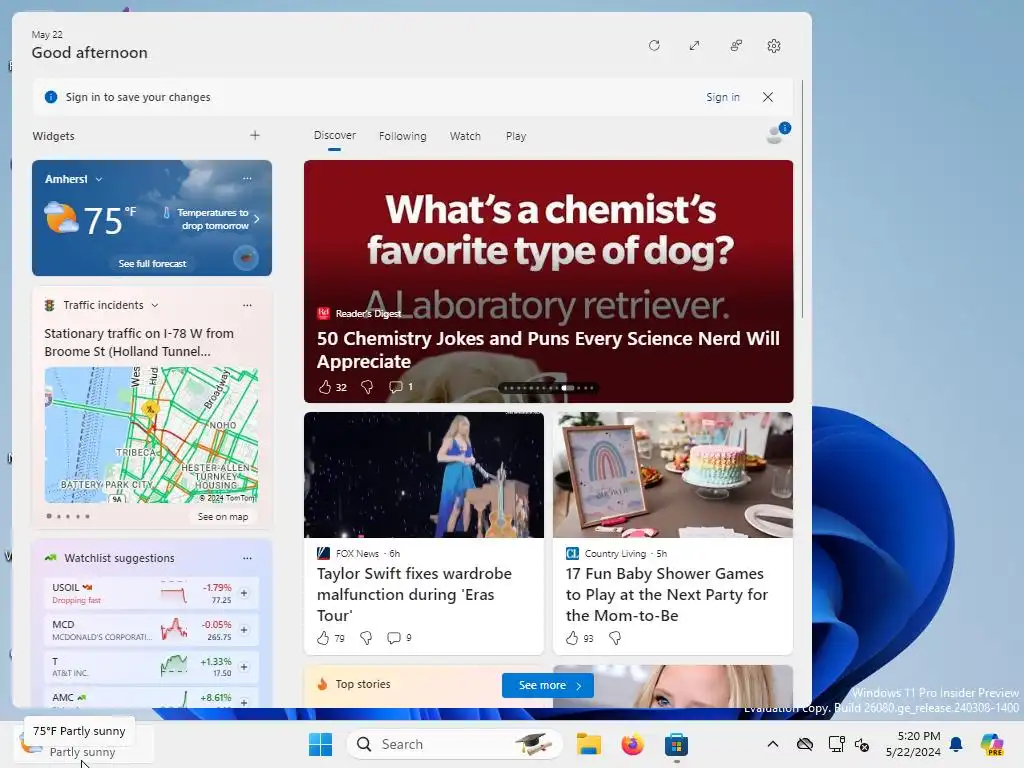Launch Firefox from taskbar
The image size is (1024, 768).
coord(632,744)
